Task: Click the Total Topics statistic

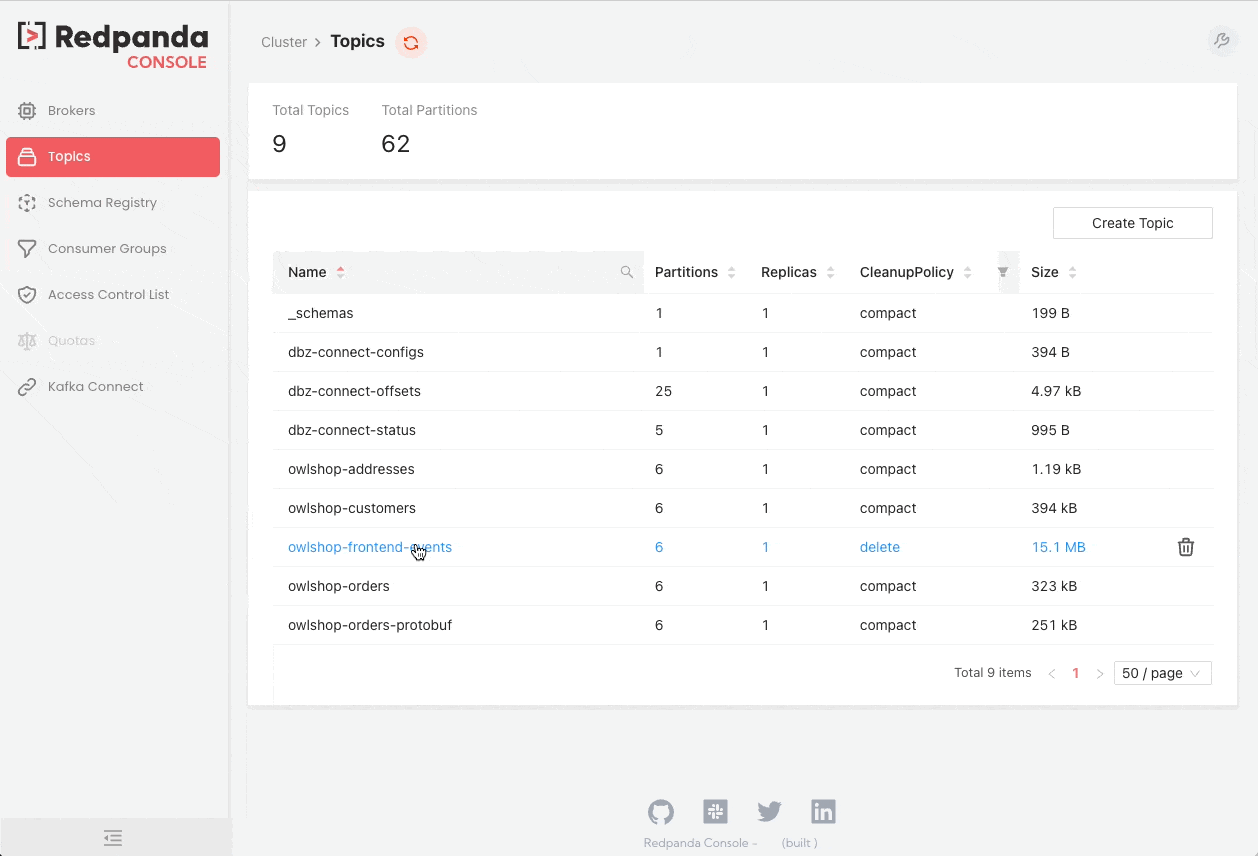Action: coord(310,129)
